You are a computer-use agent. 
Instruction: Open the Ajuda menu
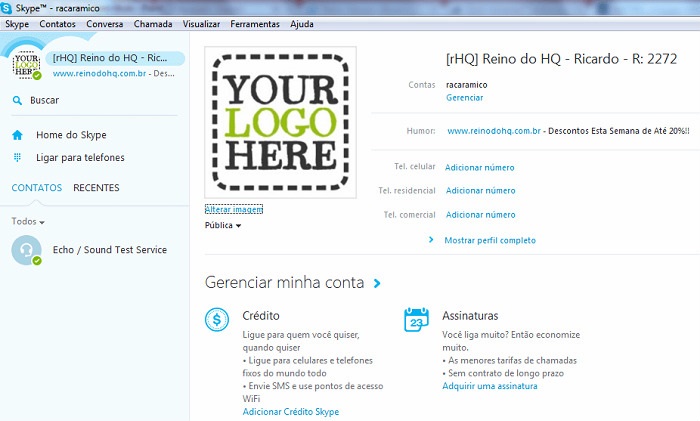(302, 24)
